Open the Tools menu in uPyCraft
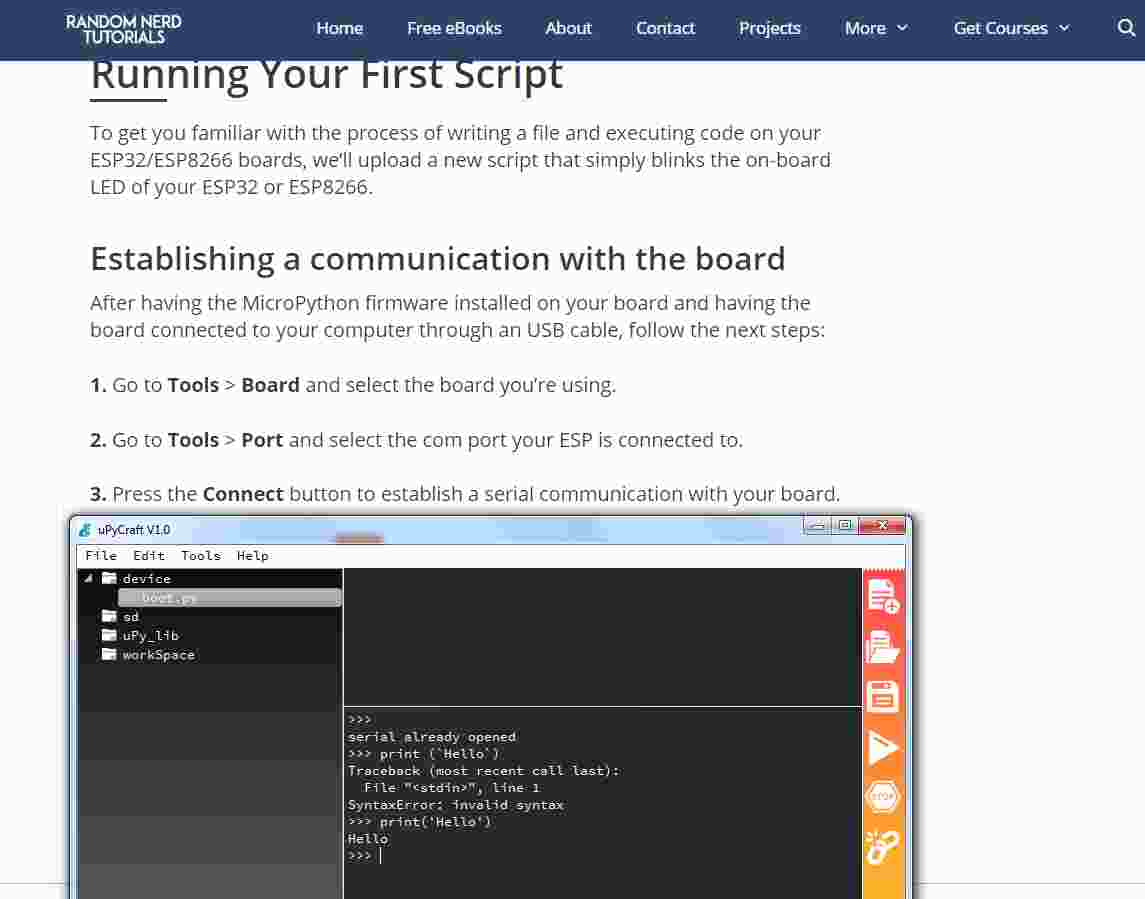The width and height of the screenshot is (1145, 899). pyautogui.click(x=201, y=556)
